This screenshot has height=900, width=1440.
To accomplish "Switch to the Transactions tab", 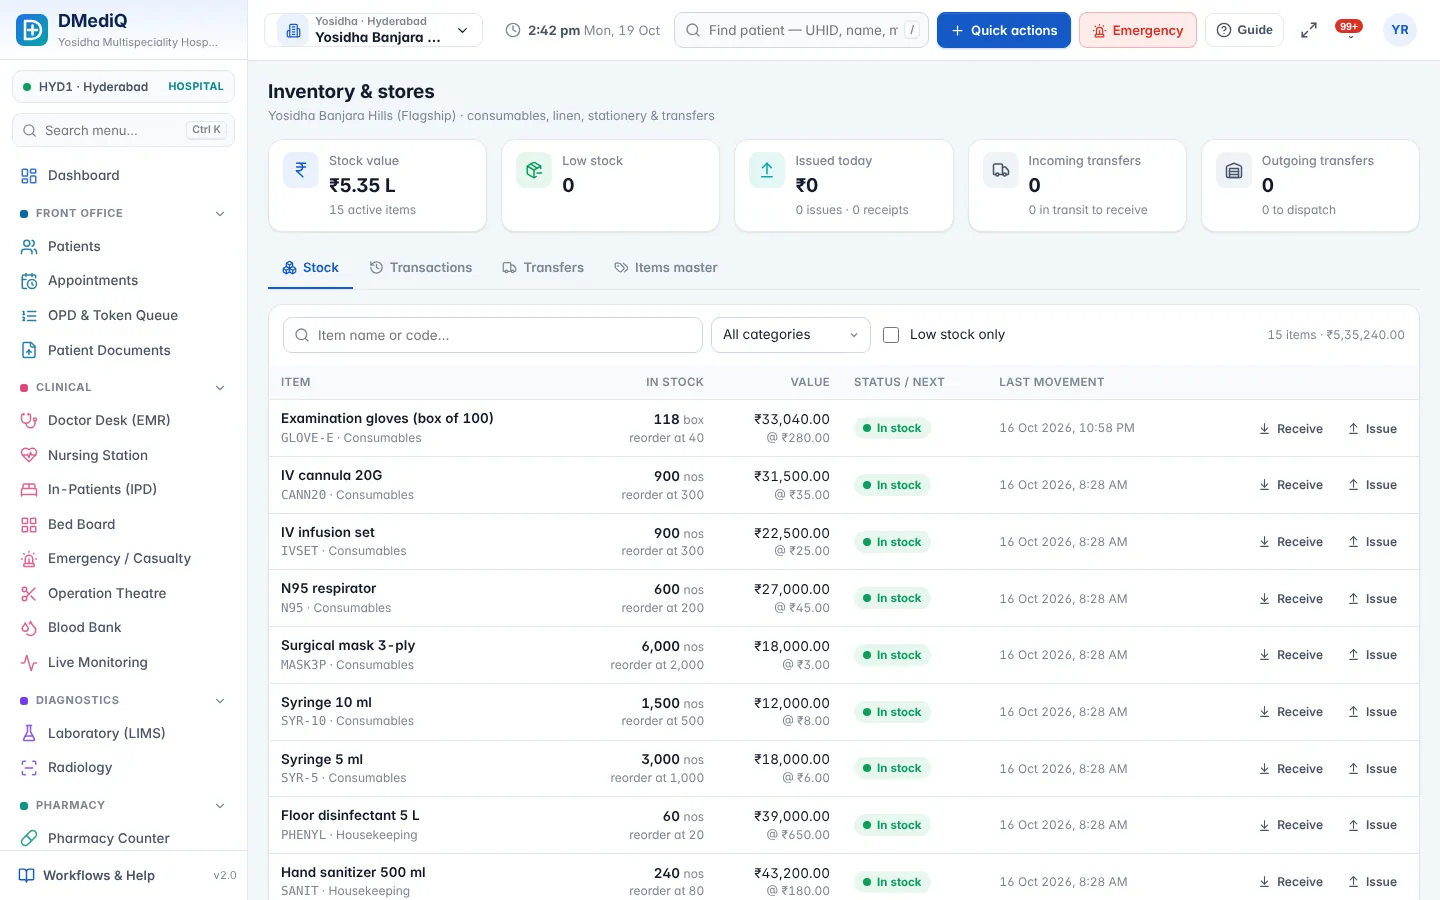I will click(x=421, y=267).
